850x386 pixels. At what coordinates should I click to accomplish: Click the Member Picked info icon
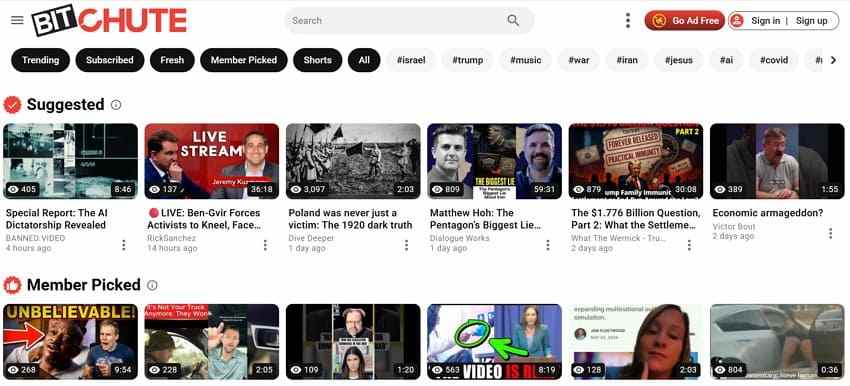coord(152,285)
